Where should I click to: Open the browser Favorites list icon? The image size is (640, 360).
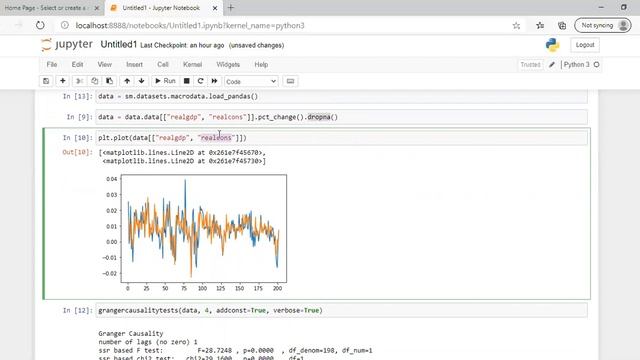pyautogui.click(x=540, y=25)
